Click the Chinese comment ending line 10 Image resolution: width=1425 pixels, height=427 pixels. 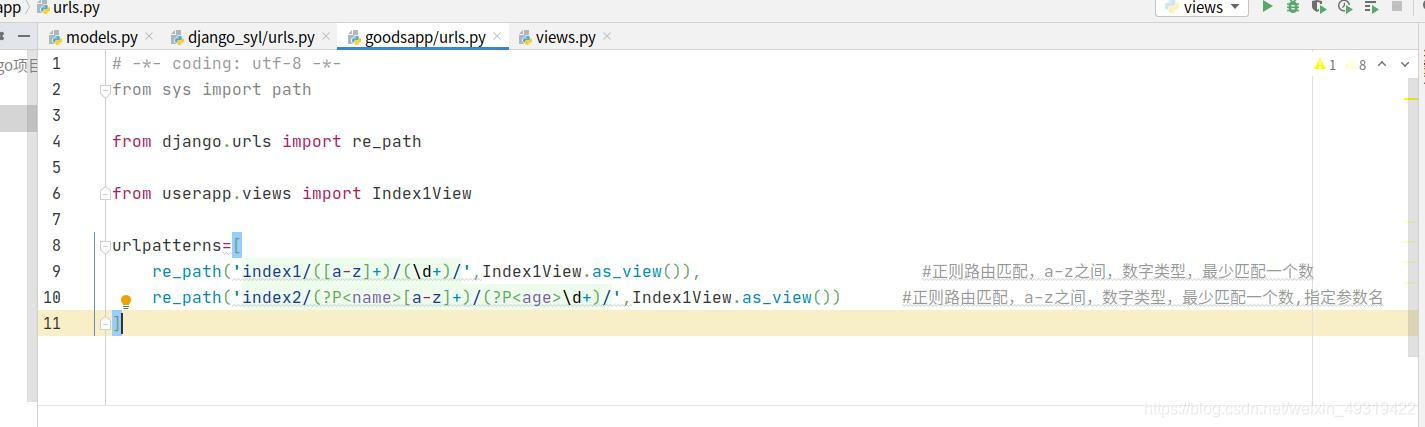[x=1142, y=297]
